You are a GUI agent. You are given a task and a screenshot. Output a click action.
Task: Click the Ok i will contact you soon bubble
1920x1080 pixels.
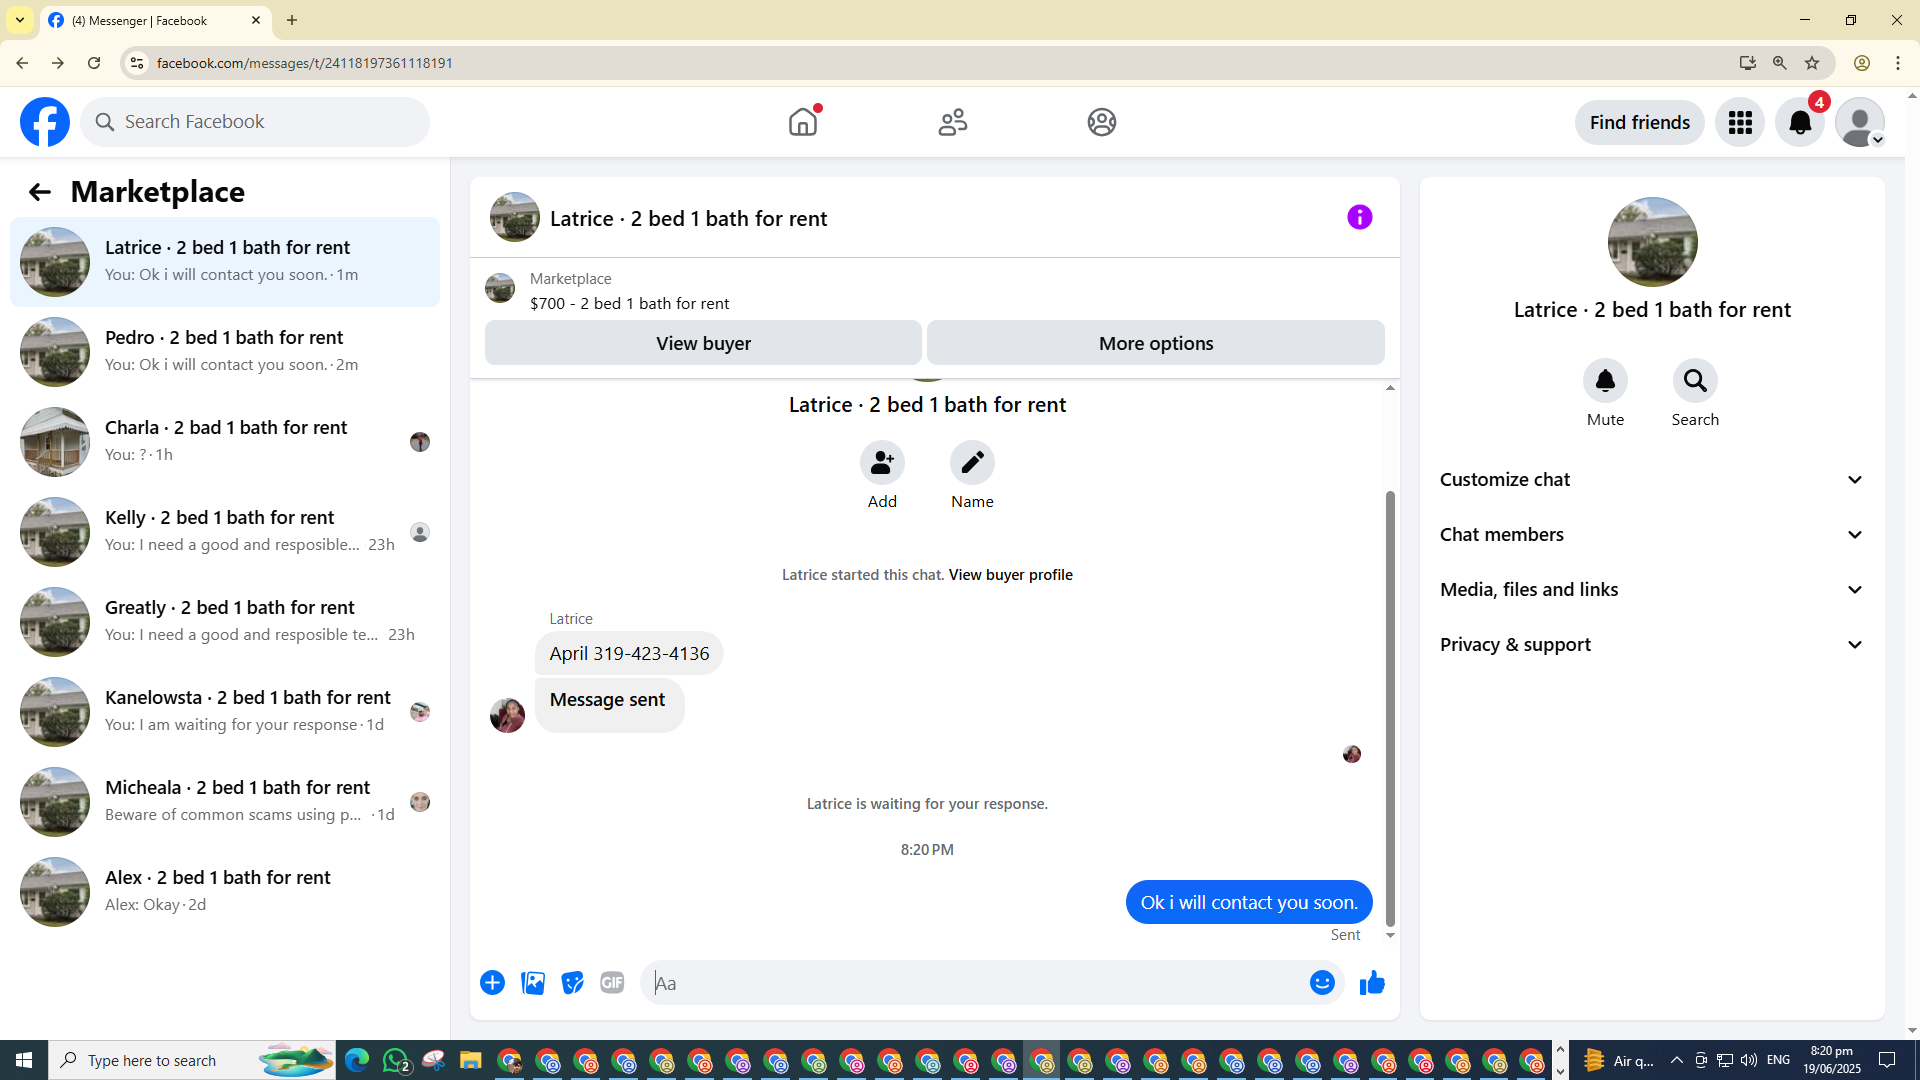pyautogui.click(x=1249, y=903)
